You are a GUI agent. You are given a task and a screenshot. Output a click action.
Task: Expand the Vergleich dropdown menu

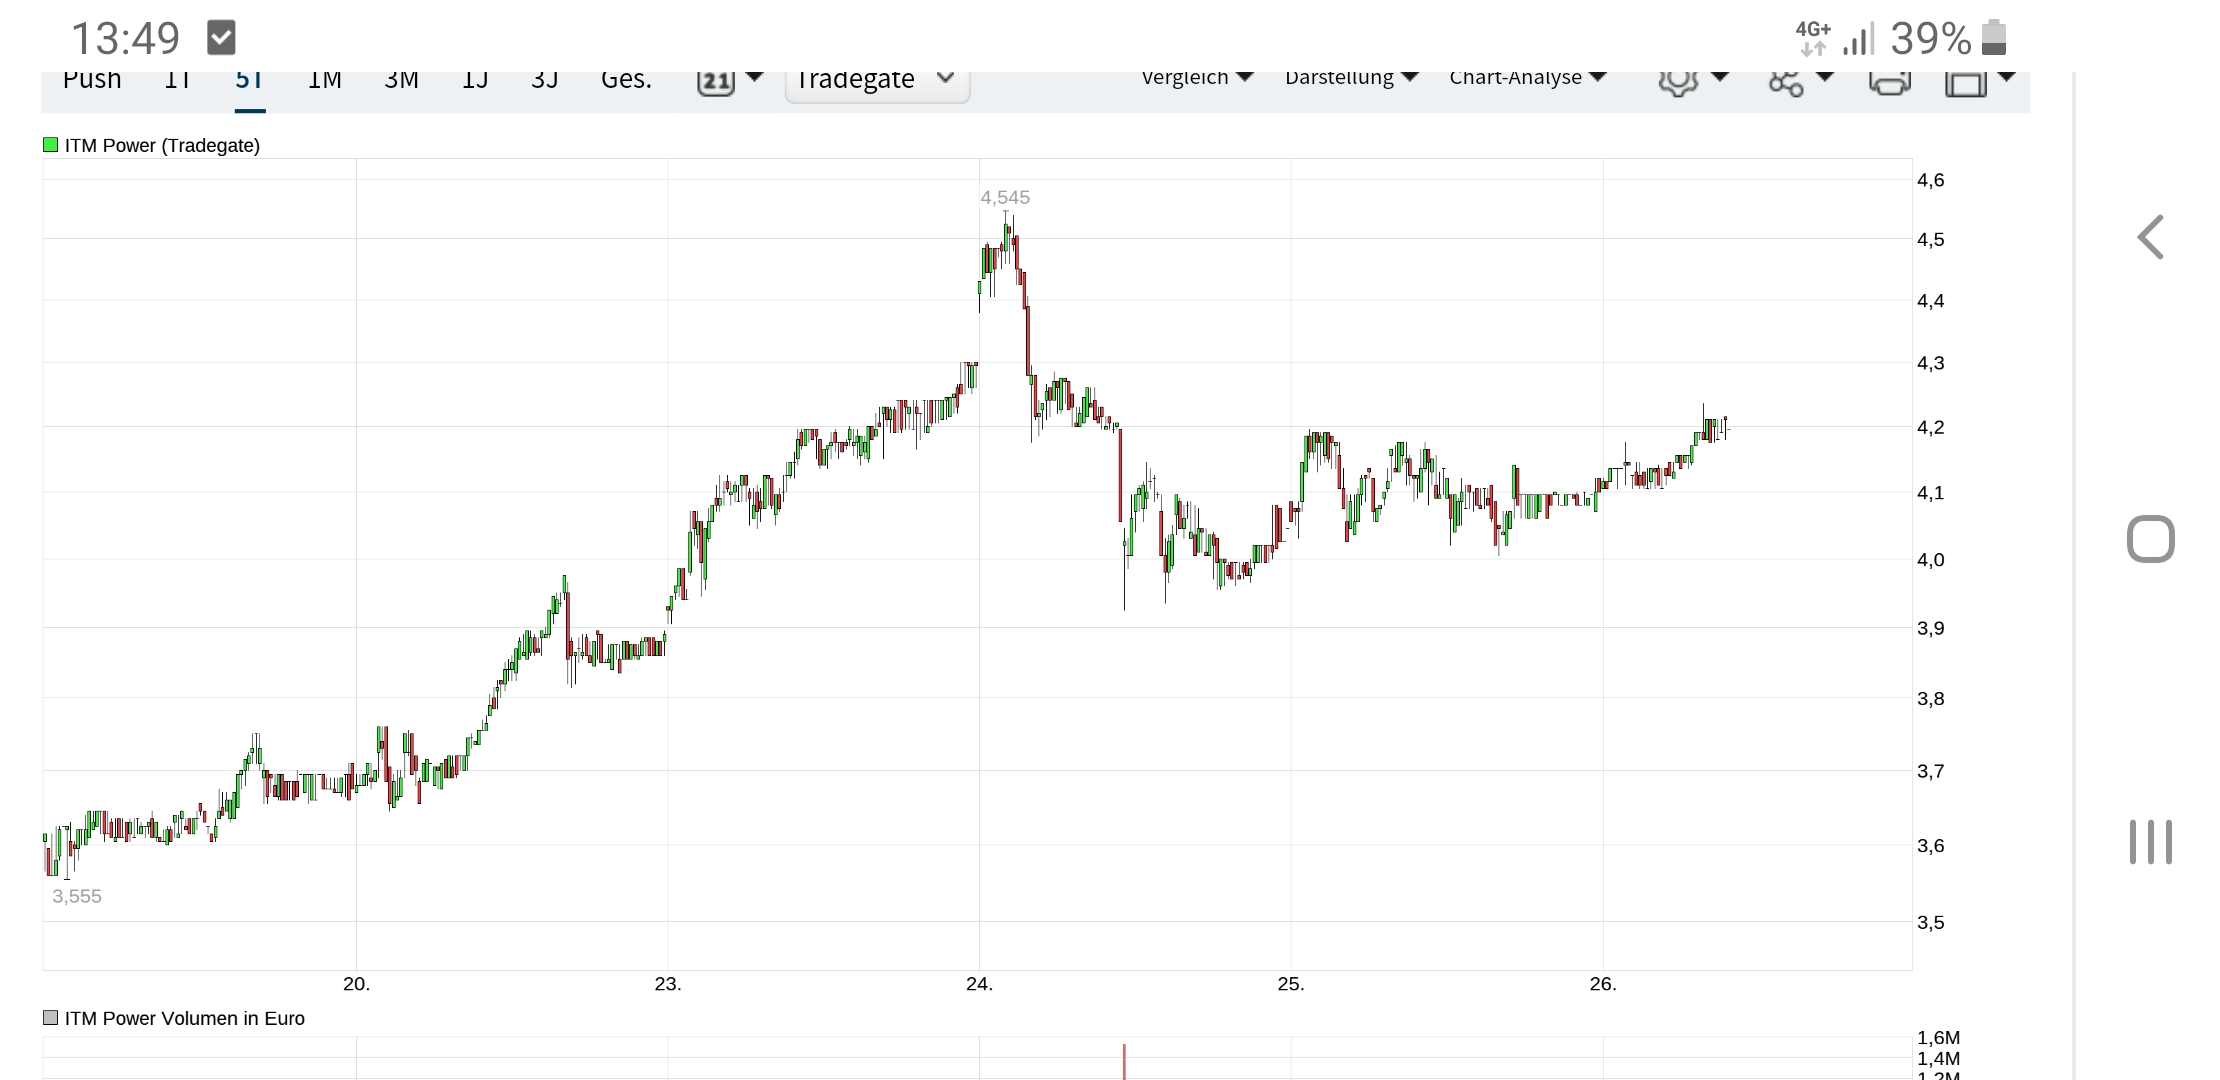(x=1196, y=78)
